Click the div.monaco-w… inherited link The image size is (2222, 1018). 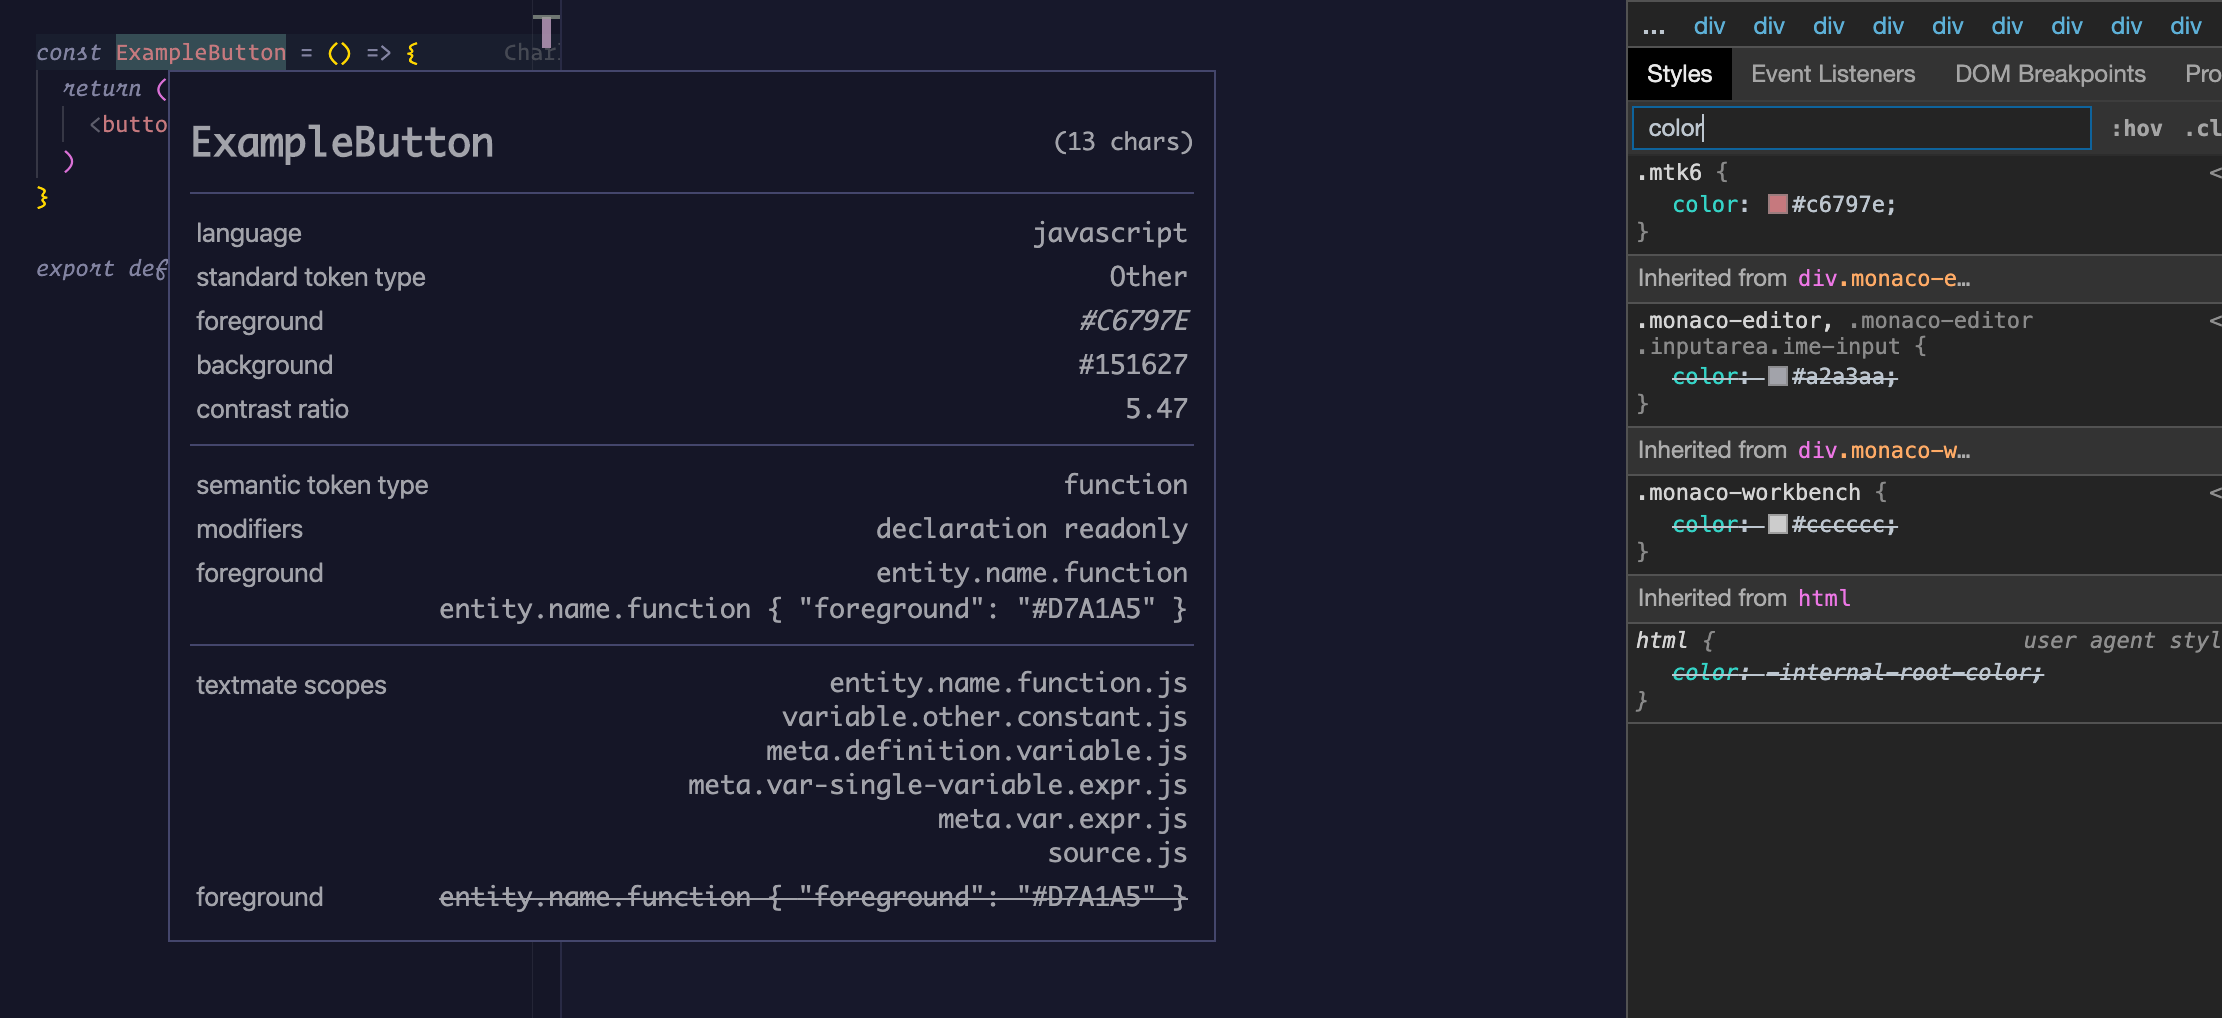(x=1884, y=450)
